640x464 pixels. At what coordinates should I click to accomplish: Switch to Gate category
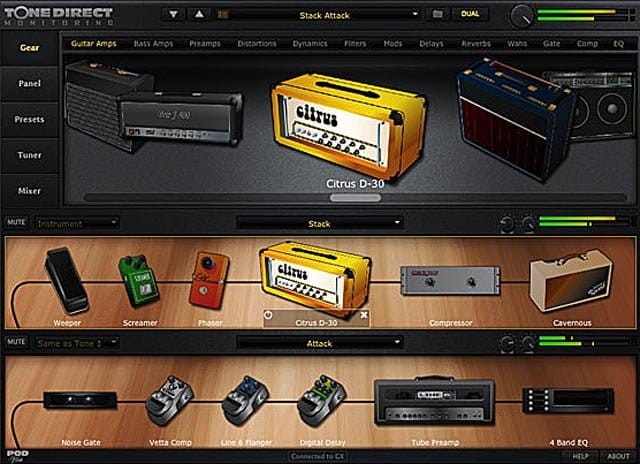[551, 44]
